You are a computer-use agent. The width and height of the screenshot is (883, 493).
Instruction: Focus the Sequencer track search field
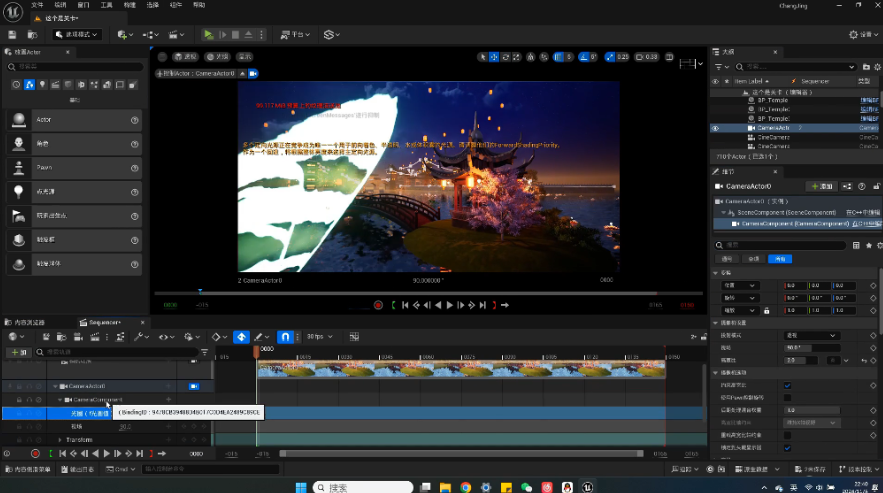(115, 352)
